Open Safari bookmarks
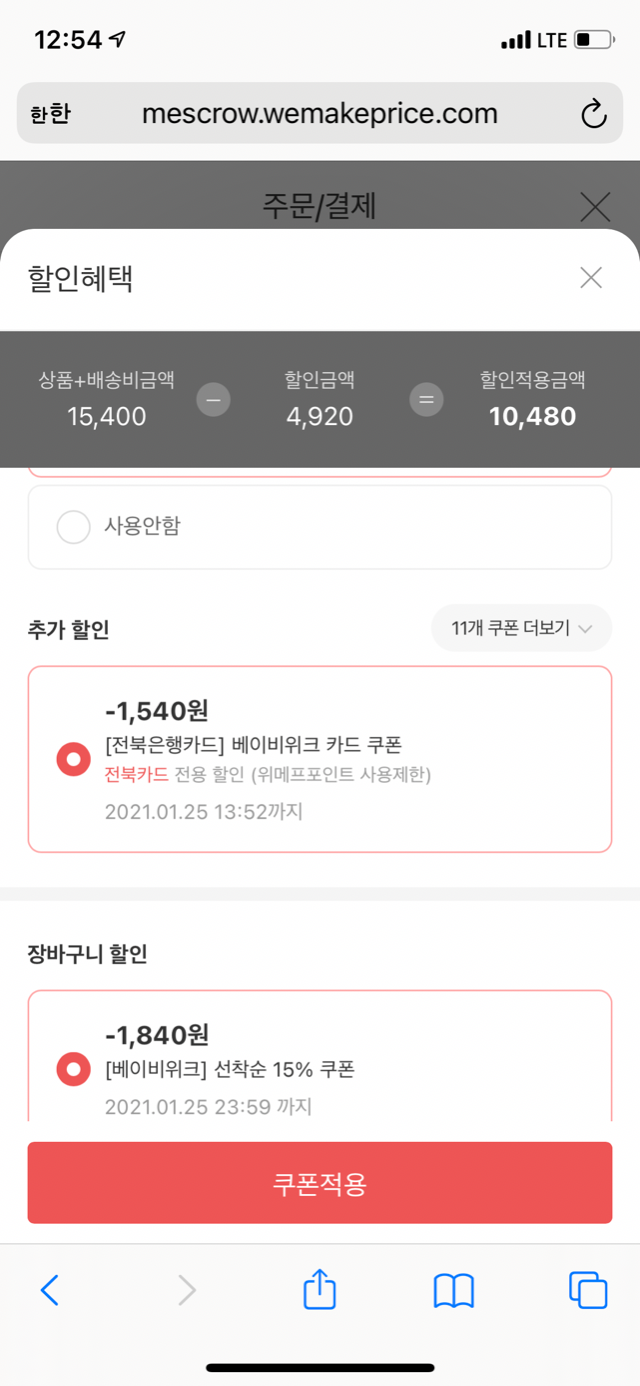This screenshot has width=640, height=1386. 453,1290
